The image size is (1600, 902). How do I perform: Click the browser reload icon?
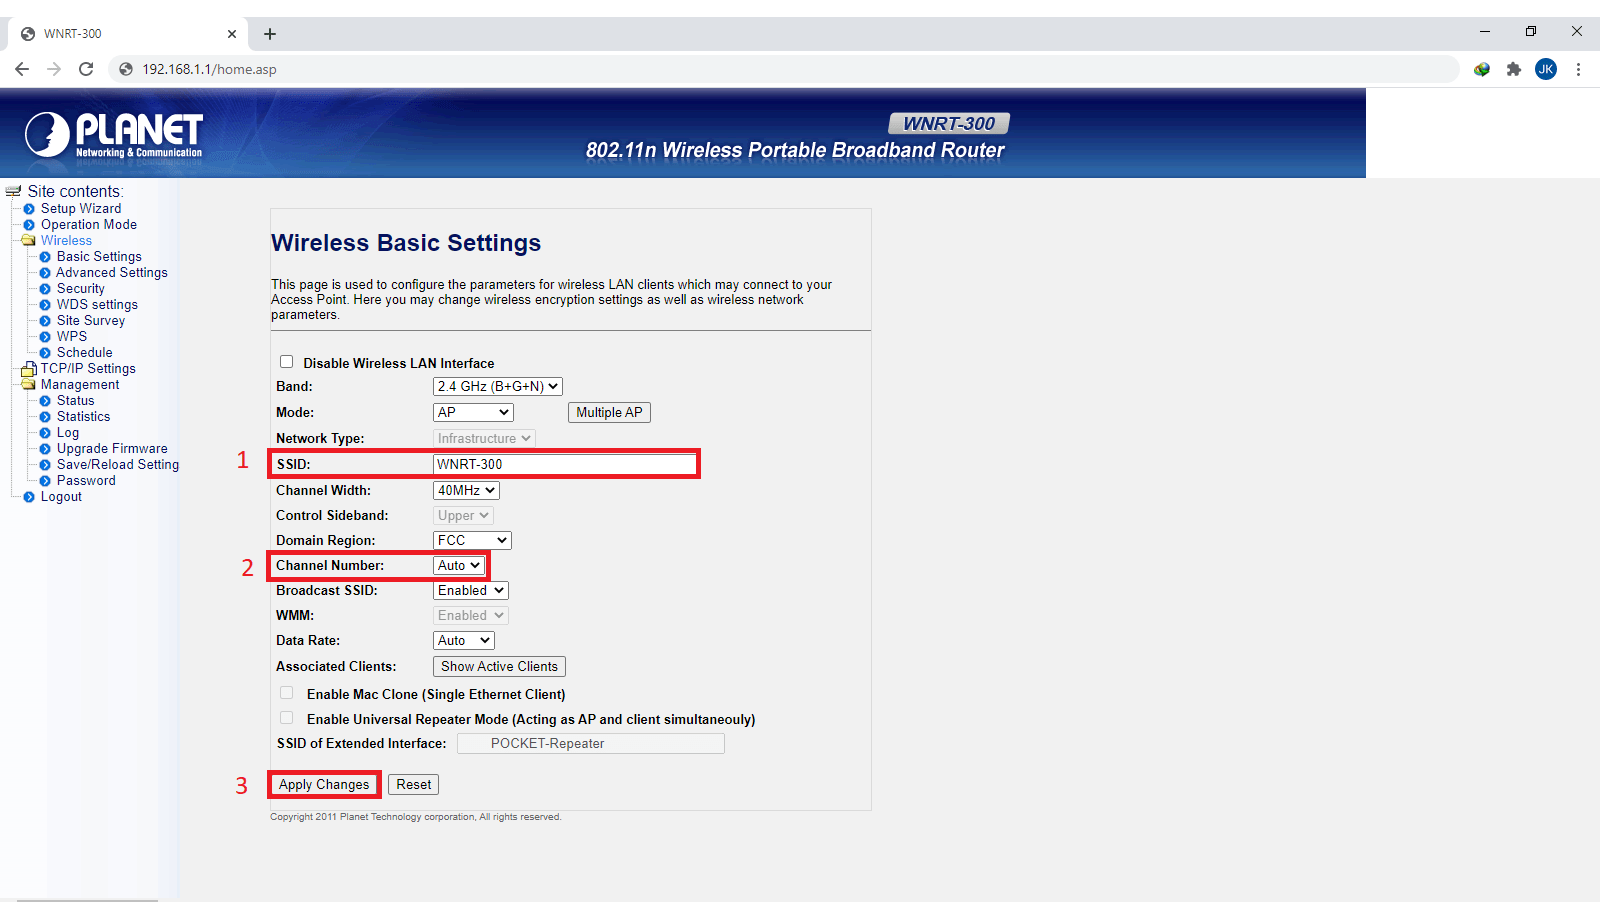click(x=86, y=69)
